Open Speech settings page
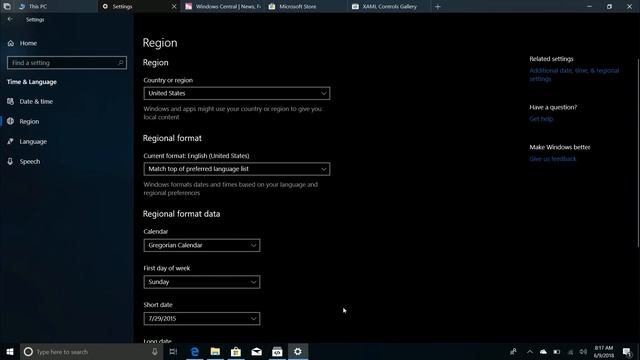This screenshot has width=640, height=360. [x=30, y=161]
